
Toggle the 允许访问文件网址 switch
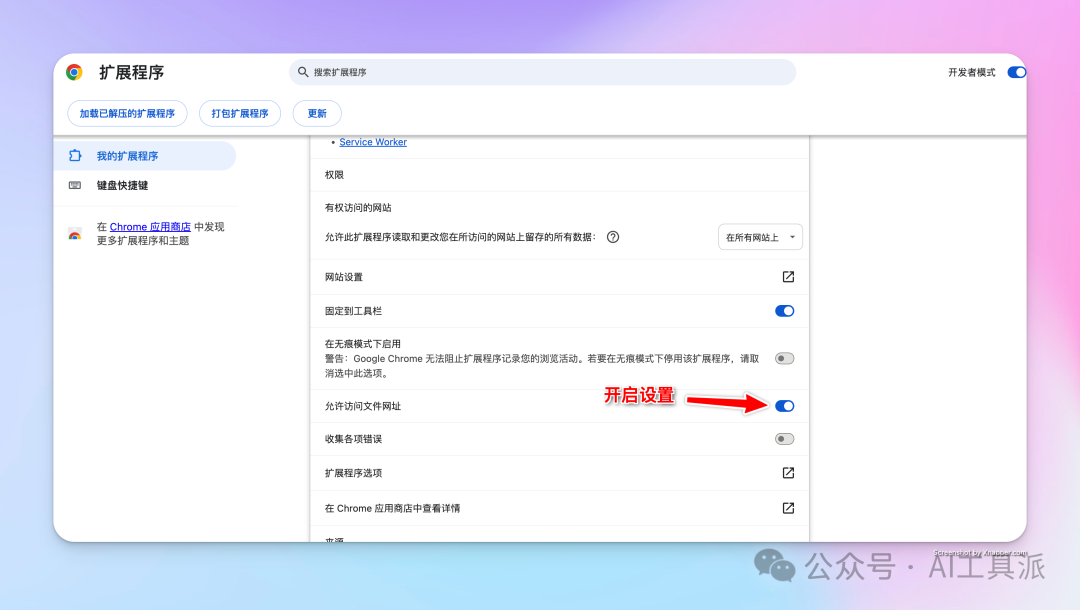[785, 406]
